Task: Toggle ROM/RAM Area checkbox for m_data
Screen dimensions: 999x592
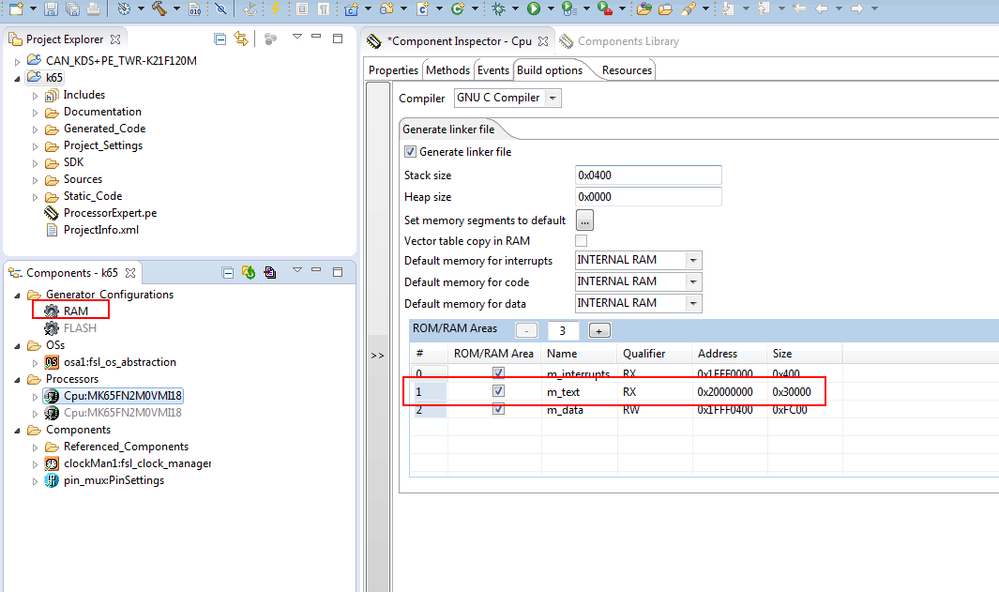Action: pos(498,409)
